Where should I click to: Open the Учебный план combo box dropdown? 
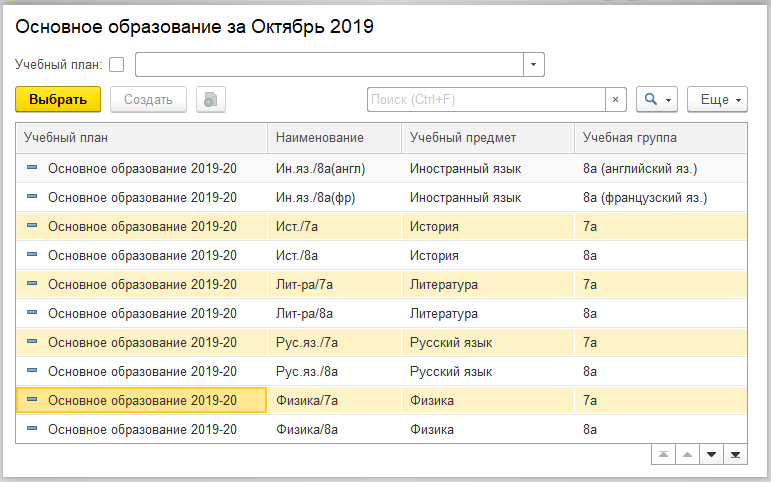point(534,65)
